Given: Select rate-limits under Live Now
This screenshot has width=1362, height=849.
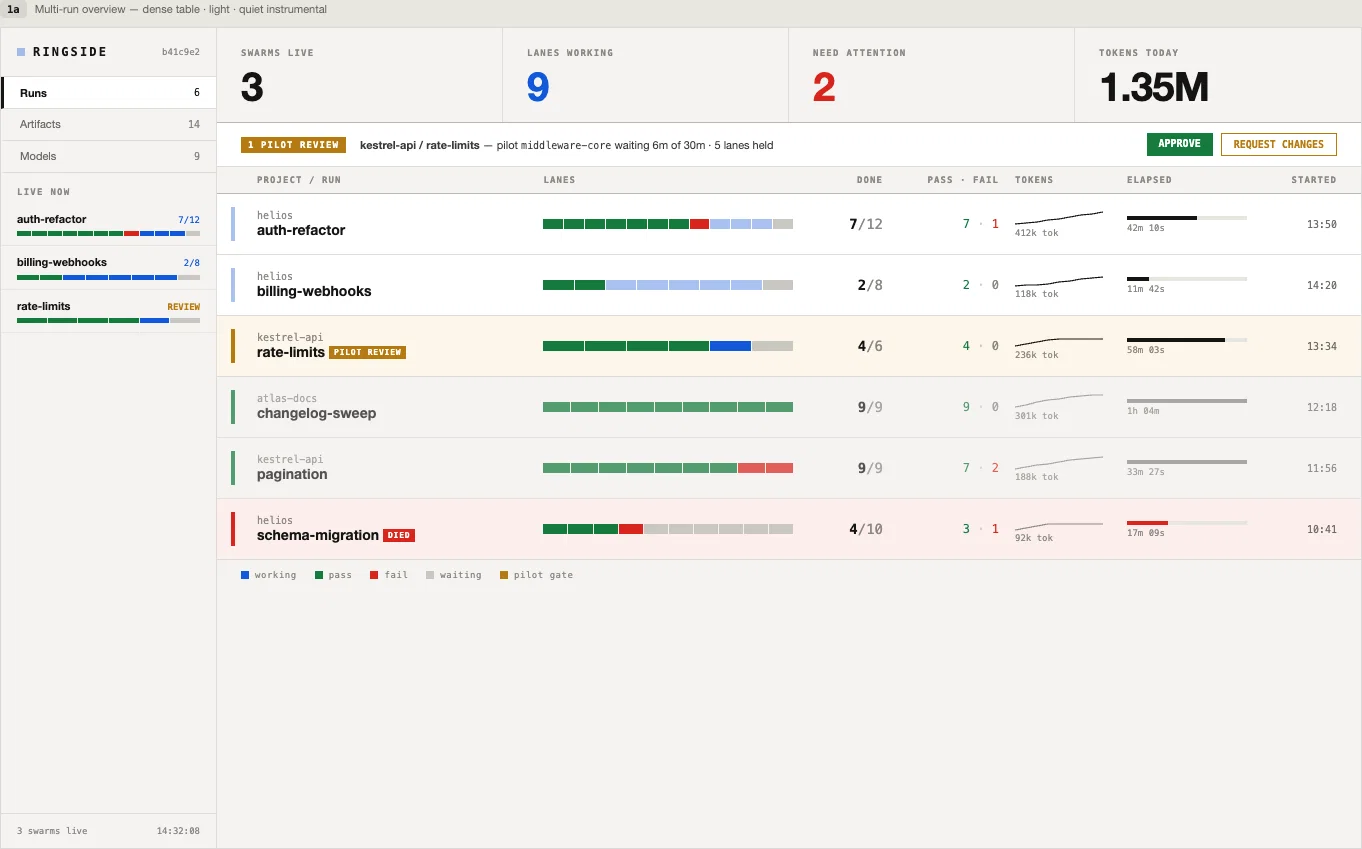Looking at the screenshot, I should tap(108, 312).
